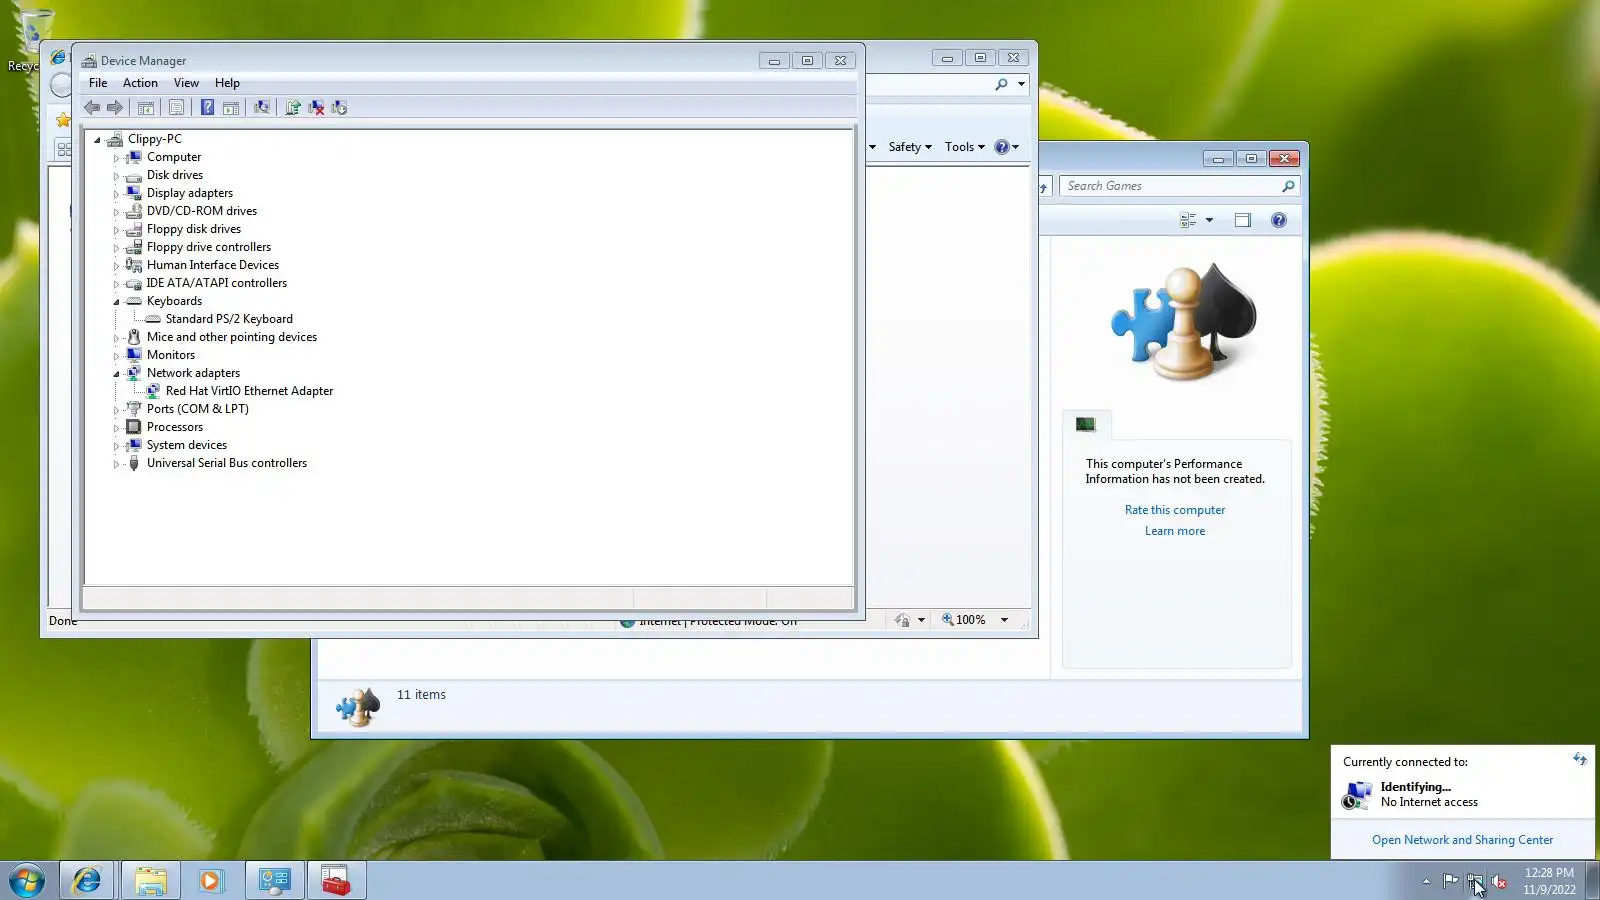This screenshot has height=900, width=1600.
Task: Open the File menu in Device Manager
Action: tap(98, 83)
